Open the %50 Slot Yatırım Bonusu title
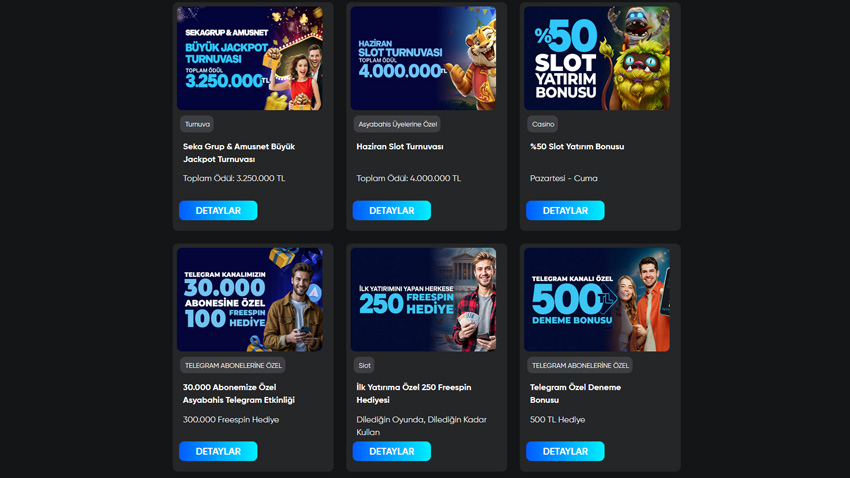This screenshot has width=850, height=478. 577,146
